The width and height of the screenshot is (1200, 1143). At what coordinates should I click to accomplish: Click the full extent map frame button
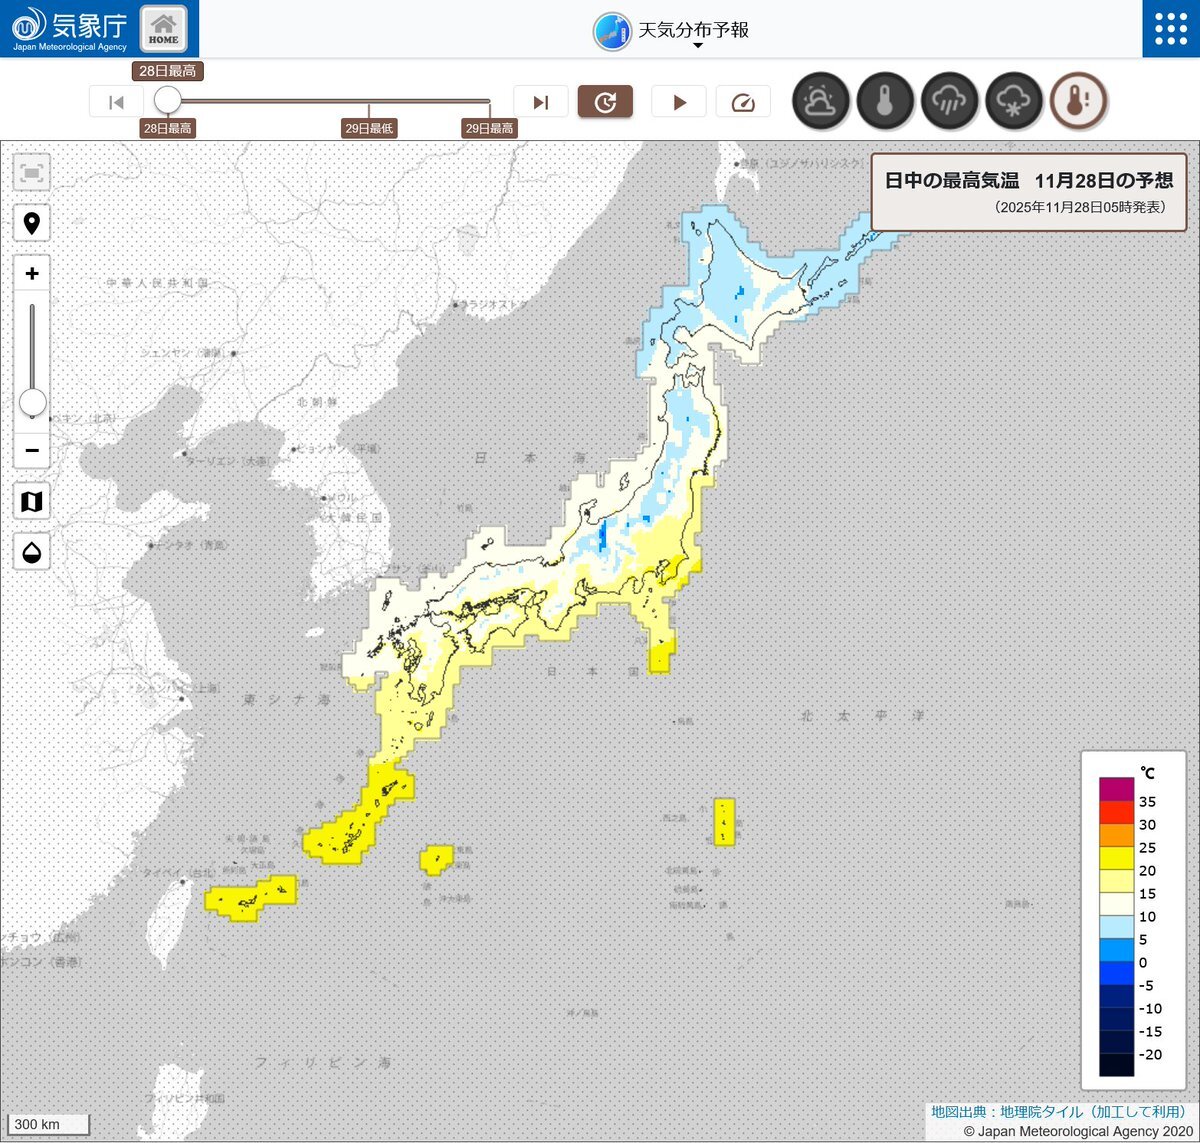click(x=32, y=173)
